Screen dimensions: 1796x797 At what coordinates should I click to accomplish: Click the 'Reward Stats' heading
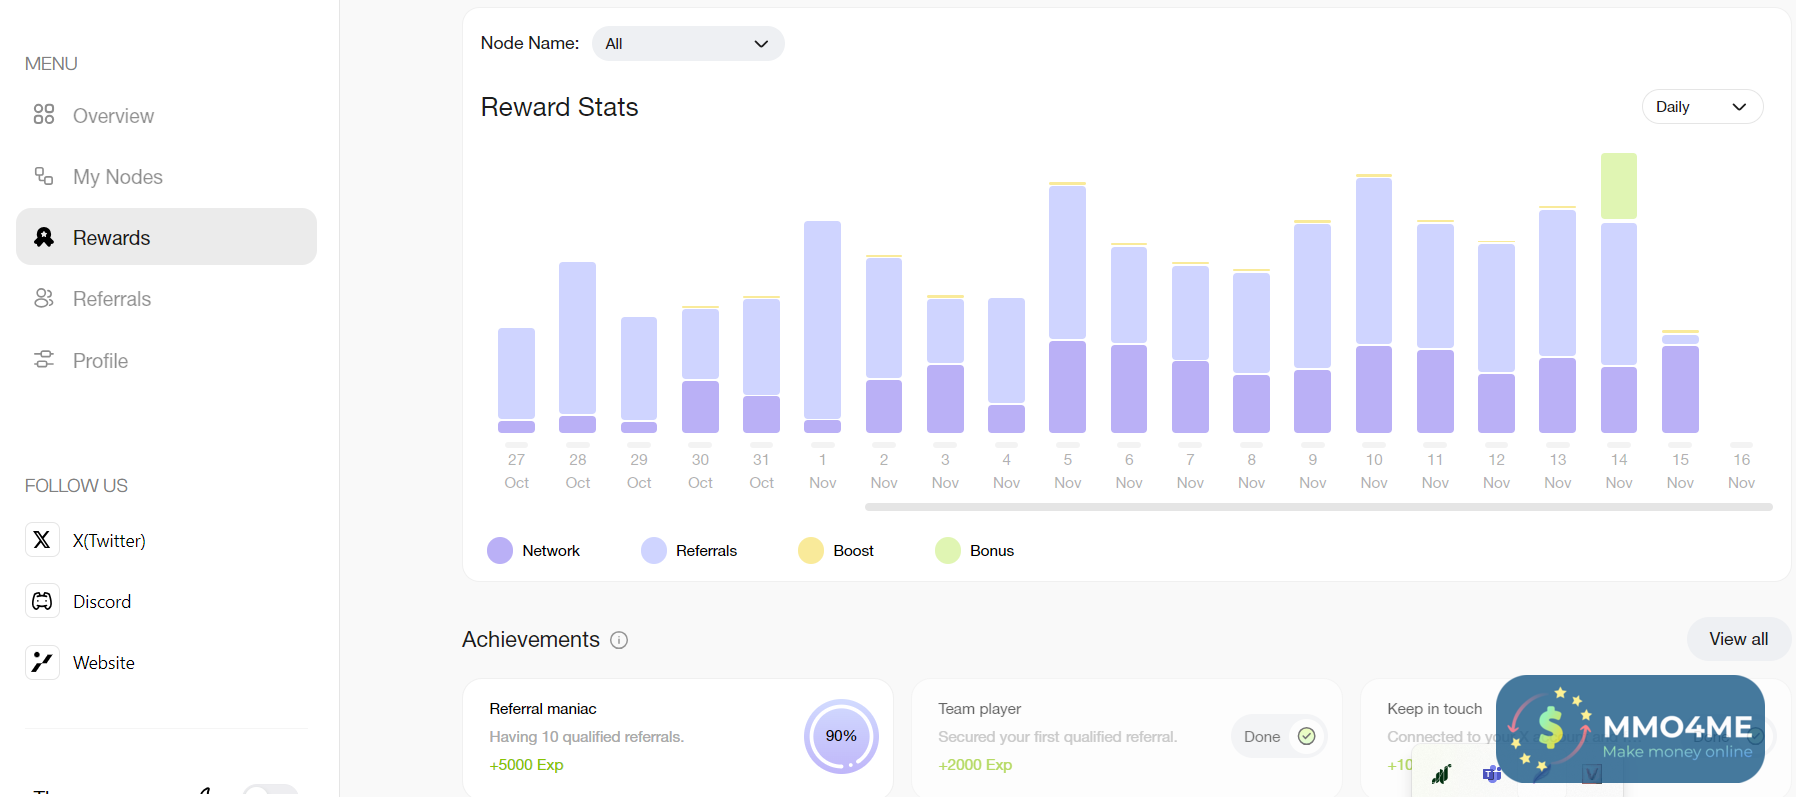(x=559, y=107)
